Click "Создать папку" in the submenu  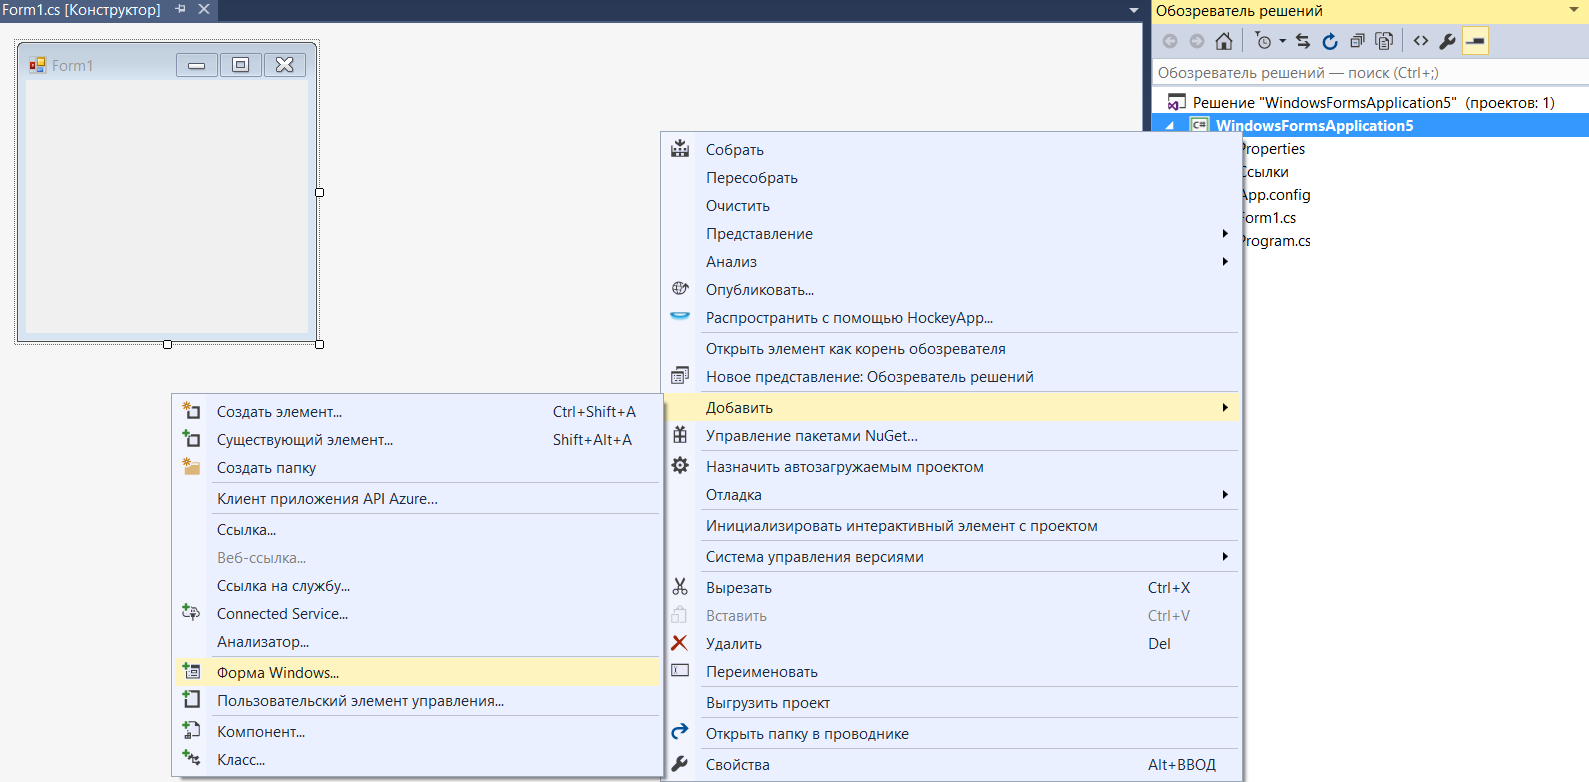pos(266,468)
